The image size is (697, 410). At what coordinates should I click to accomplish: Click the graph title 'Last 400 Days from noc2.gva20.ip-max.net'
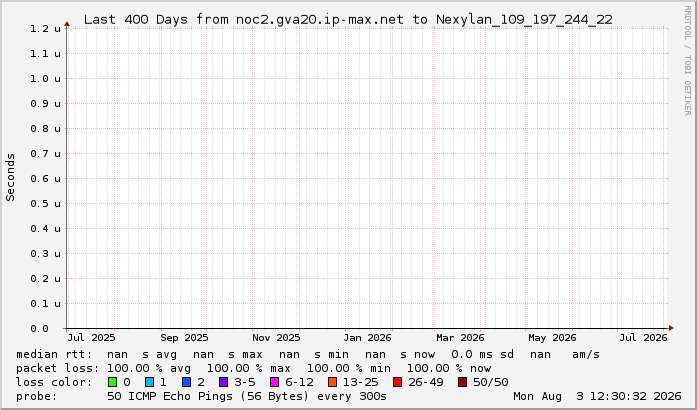[244, 20]
